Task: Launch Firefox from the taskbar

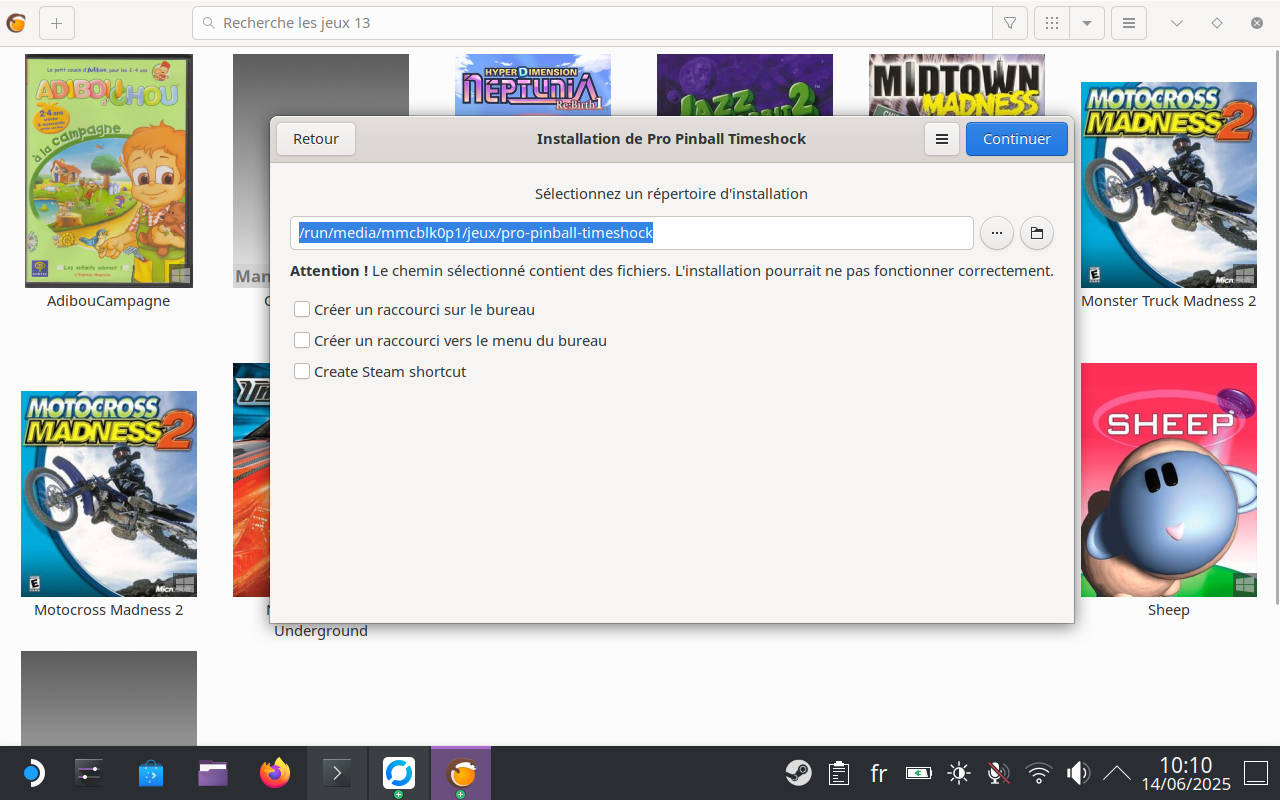Action: [275, 773]
